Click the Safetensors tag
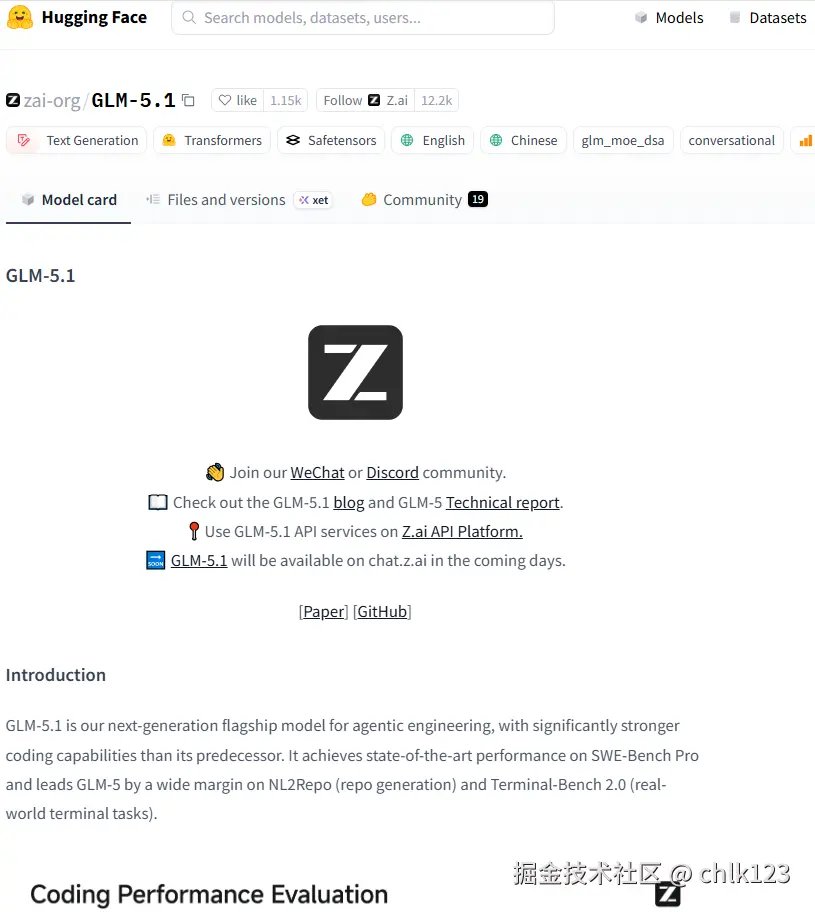 (x=330, y=140)
